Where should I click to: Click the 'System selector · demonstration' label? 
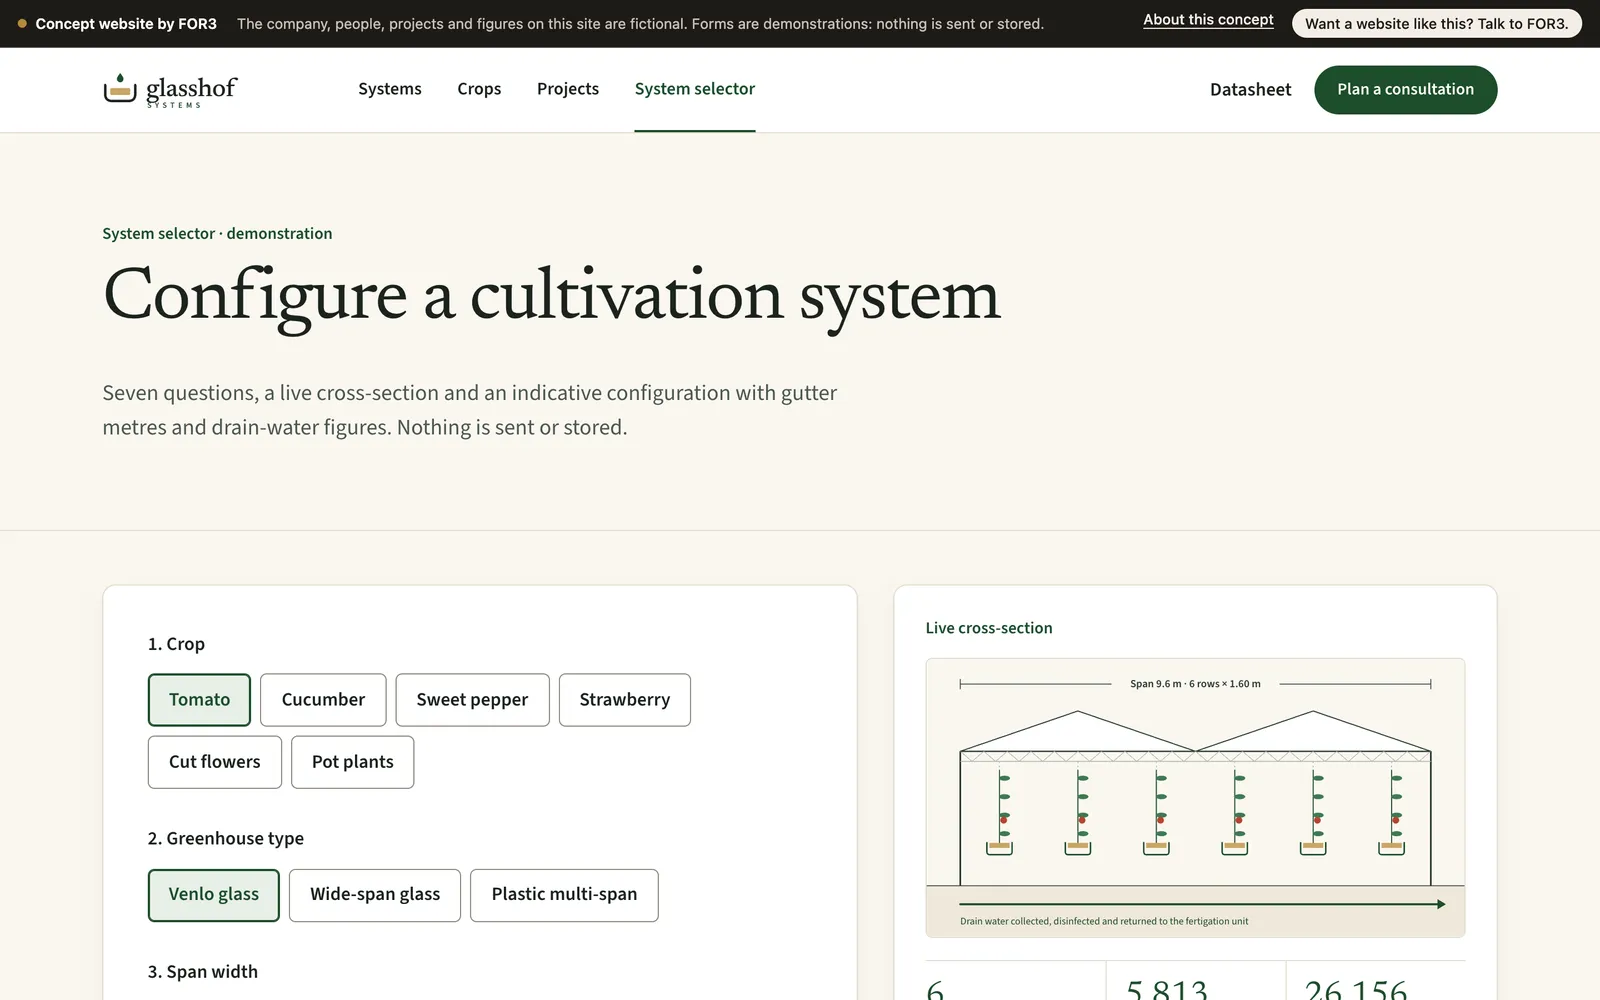217,234
